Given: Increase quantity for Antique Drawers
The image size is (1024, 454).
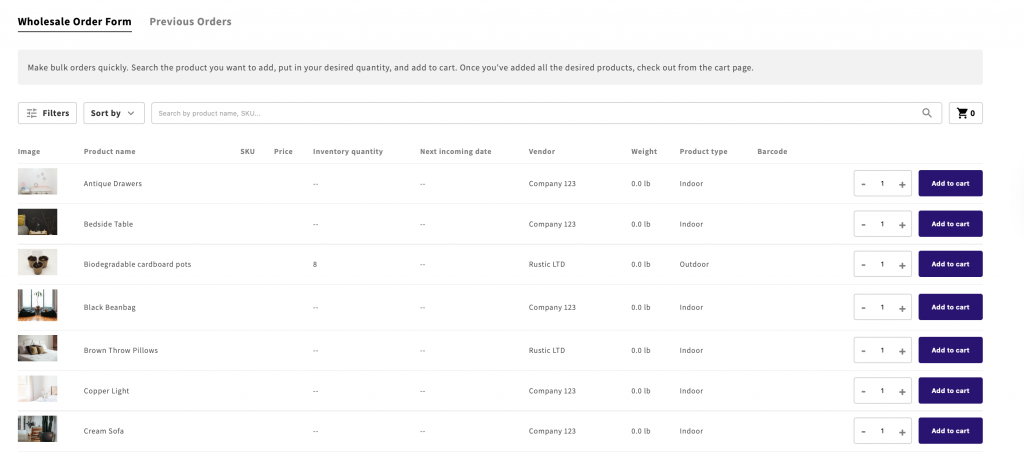Looking at the screenshot, I should 902,184.
